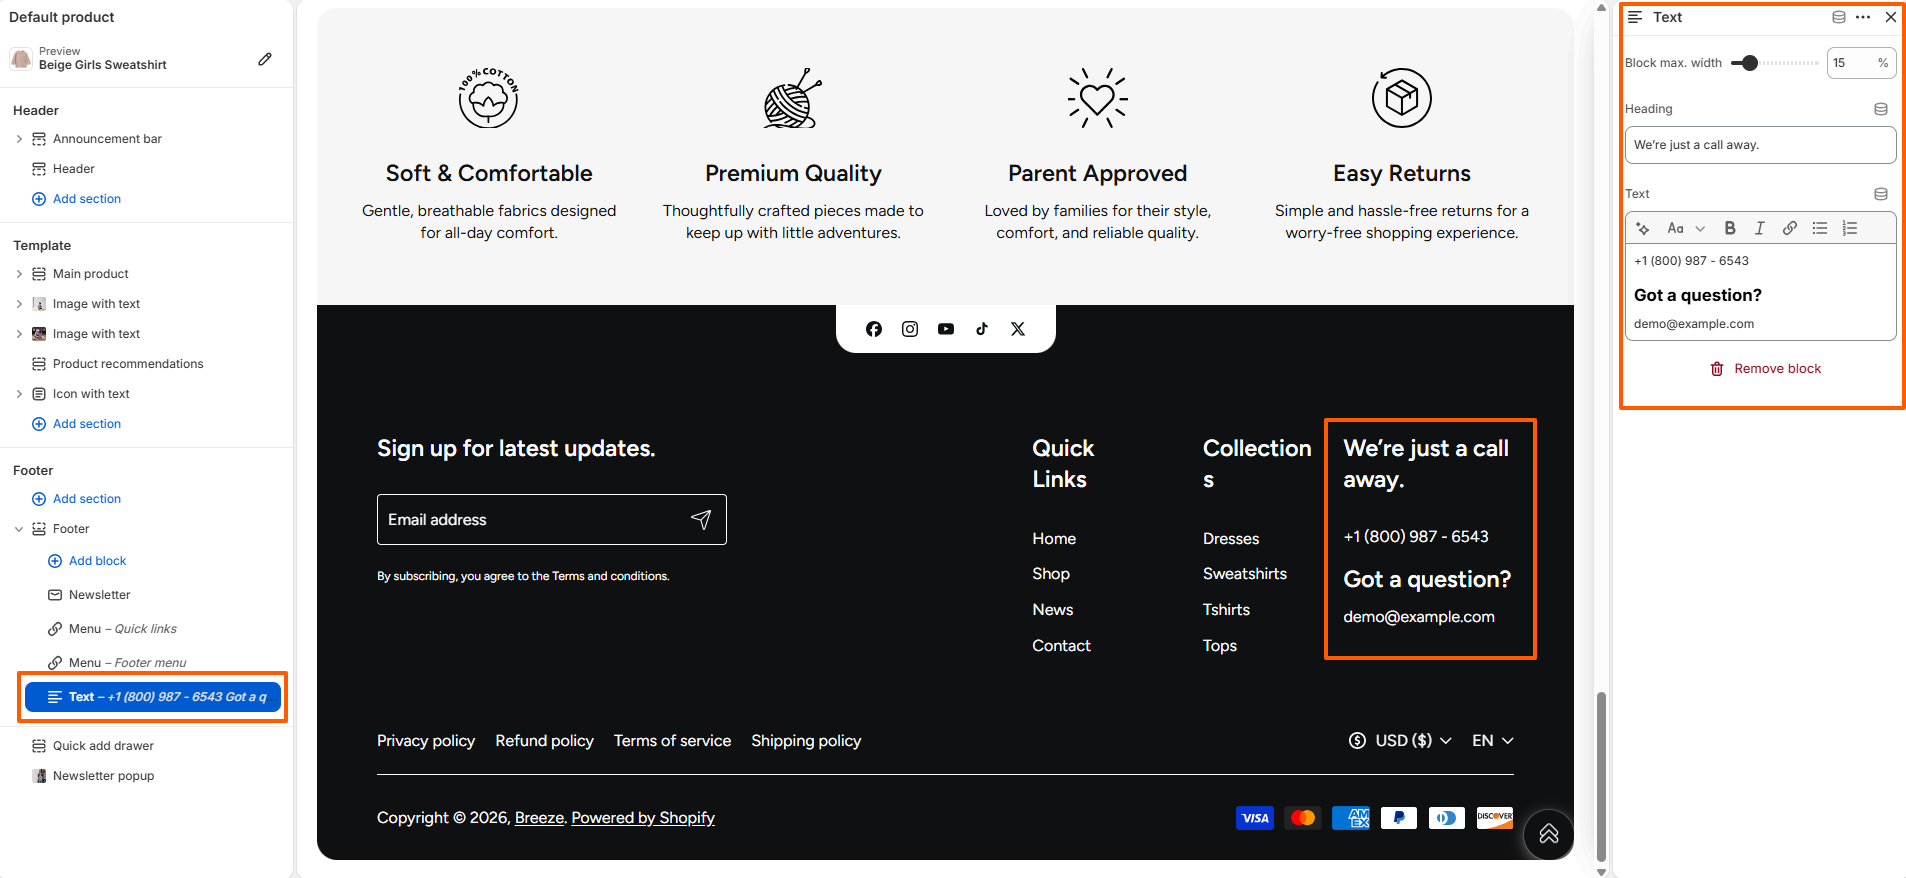
Task: Click the dynamic source icon beside the Text label
Action: (x=1881, y=194)
